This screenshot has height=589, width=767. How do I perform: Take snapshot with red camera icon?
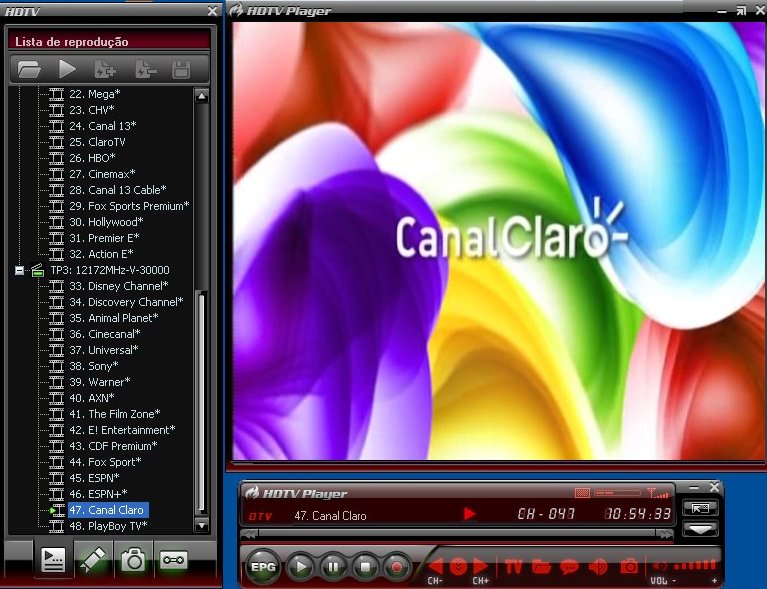pos(629,566)
